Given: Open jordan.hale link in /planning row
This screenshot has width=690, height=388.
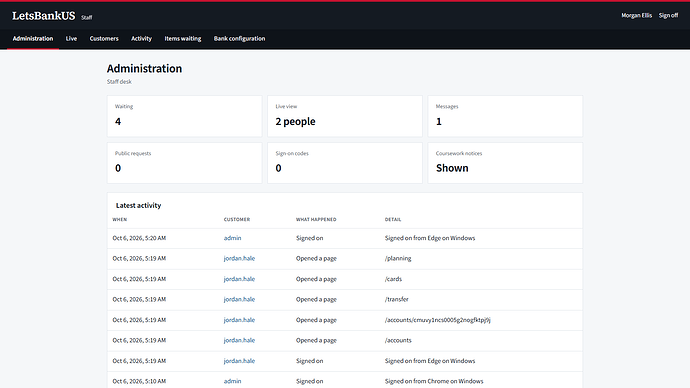Looking at the screenshot, I should 239,258.
